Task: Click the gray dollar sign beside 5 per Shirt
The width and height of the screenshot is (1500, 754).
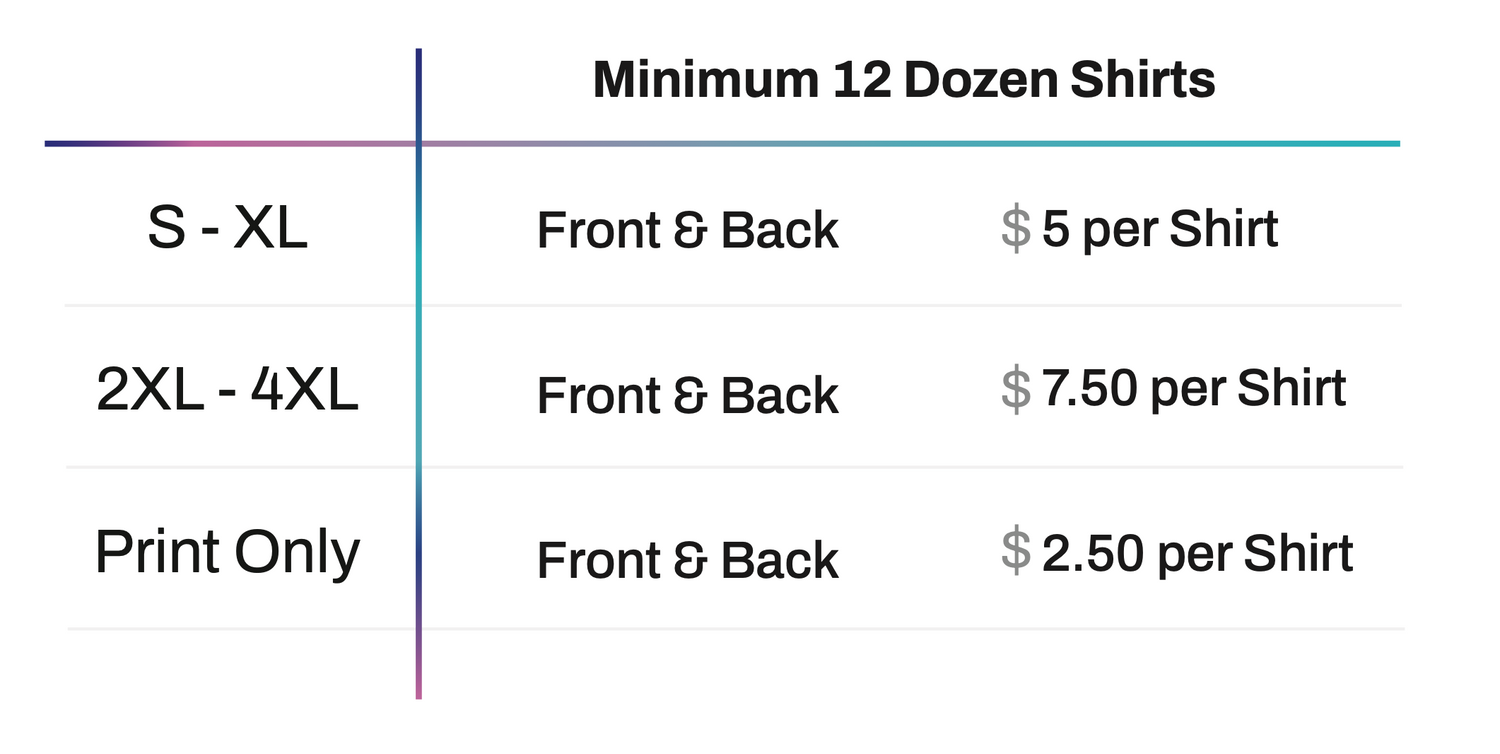Action: [x=1016, y=229]
